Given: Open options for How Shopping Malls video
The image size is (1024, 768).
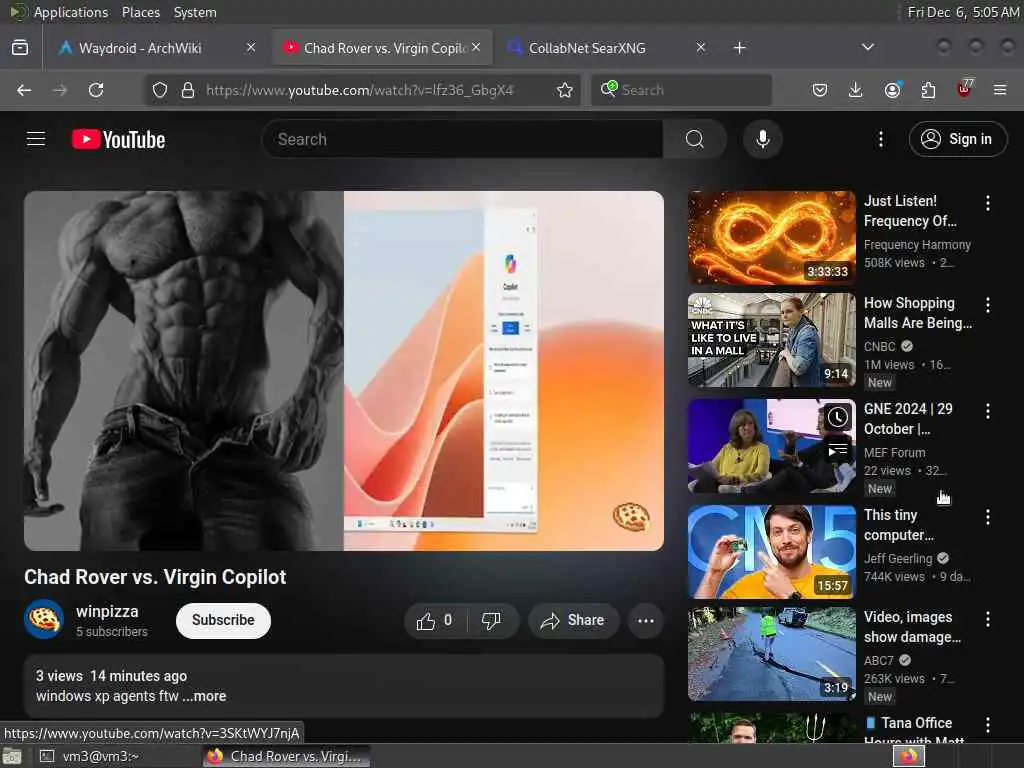Looking at the screenshot, I should pyautogui.click(x=987, y=305).
